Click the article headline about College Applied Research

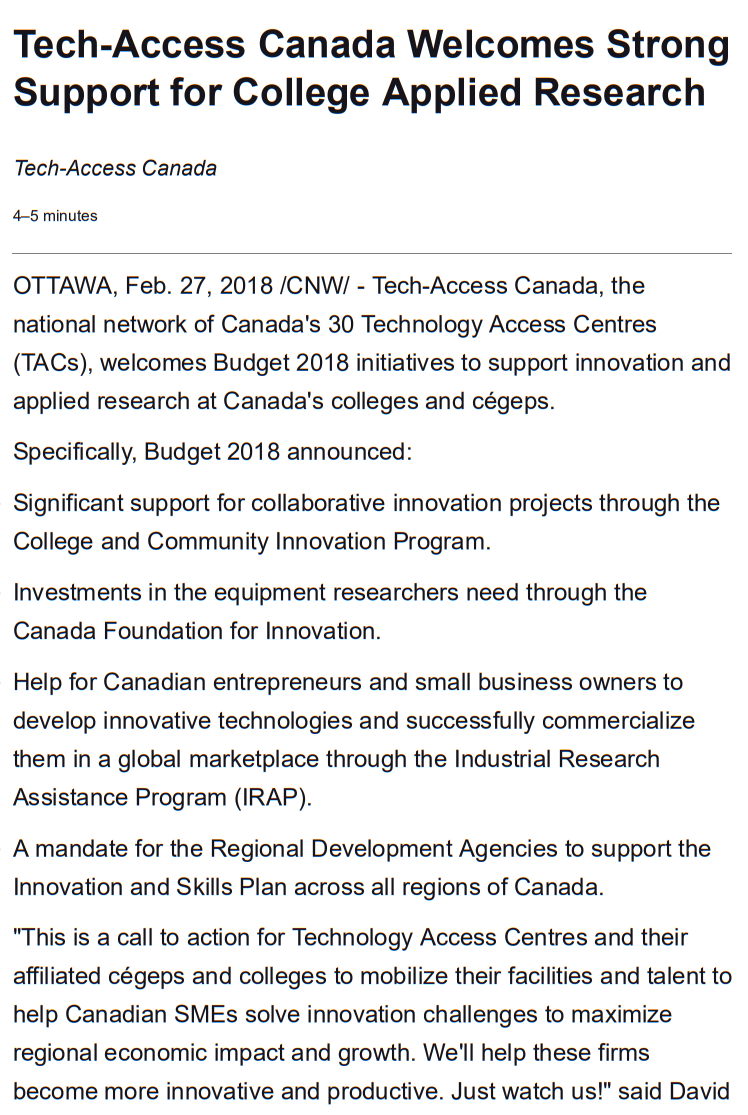(x=371, y=69)
